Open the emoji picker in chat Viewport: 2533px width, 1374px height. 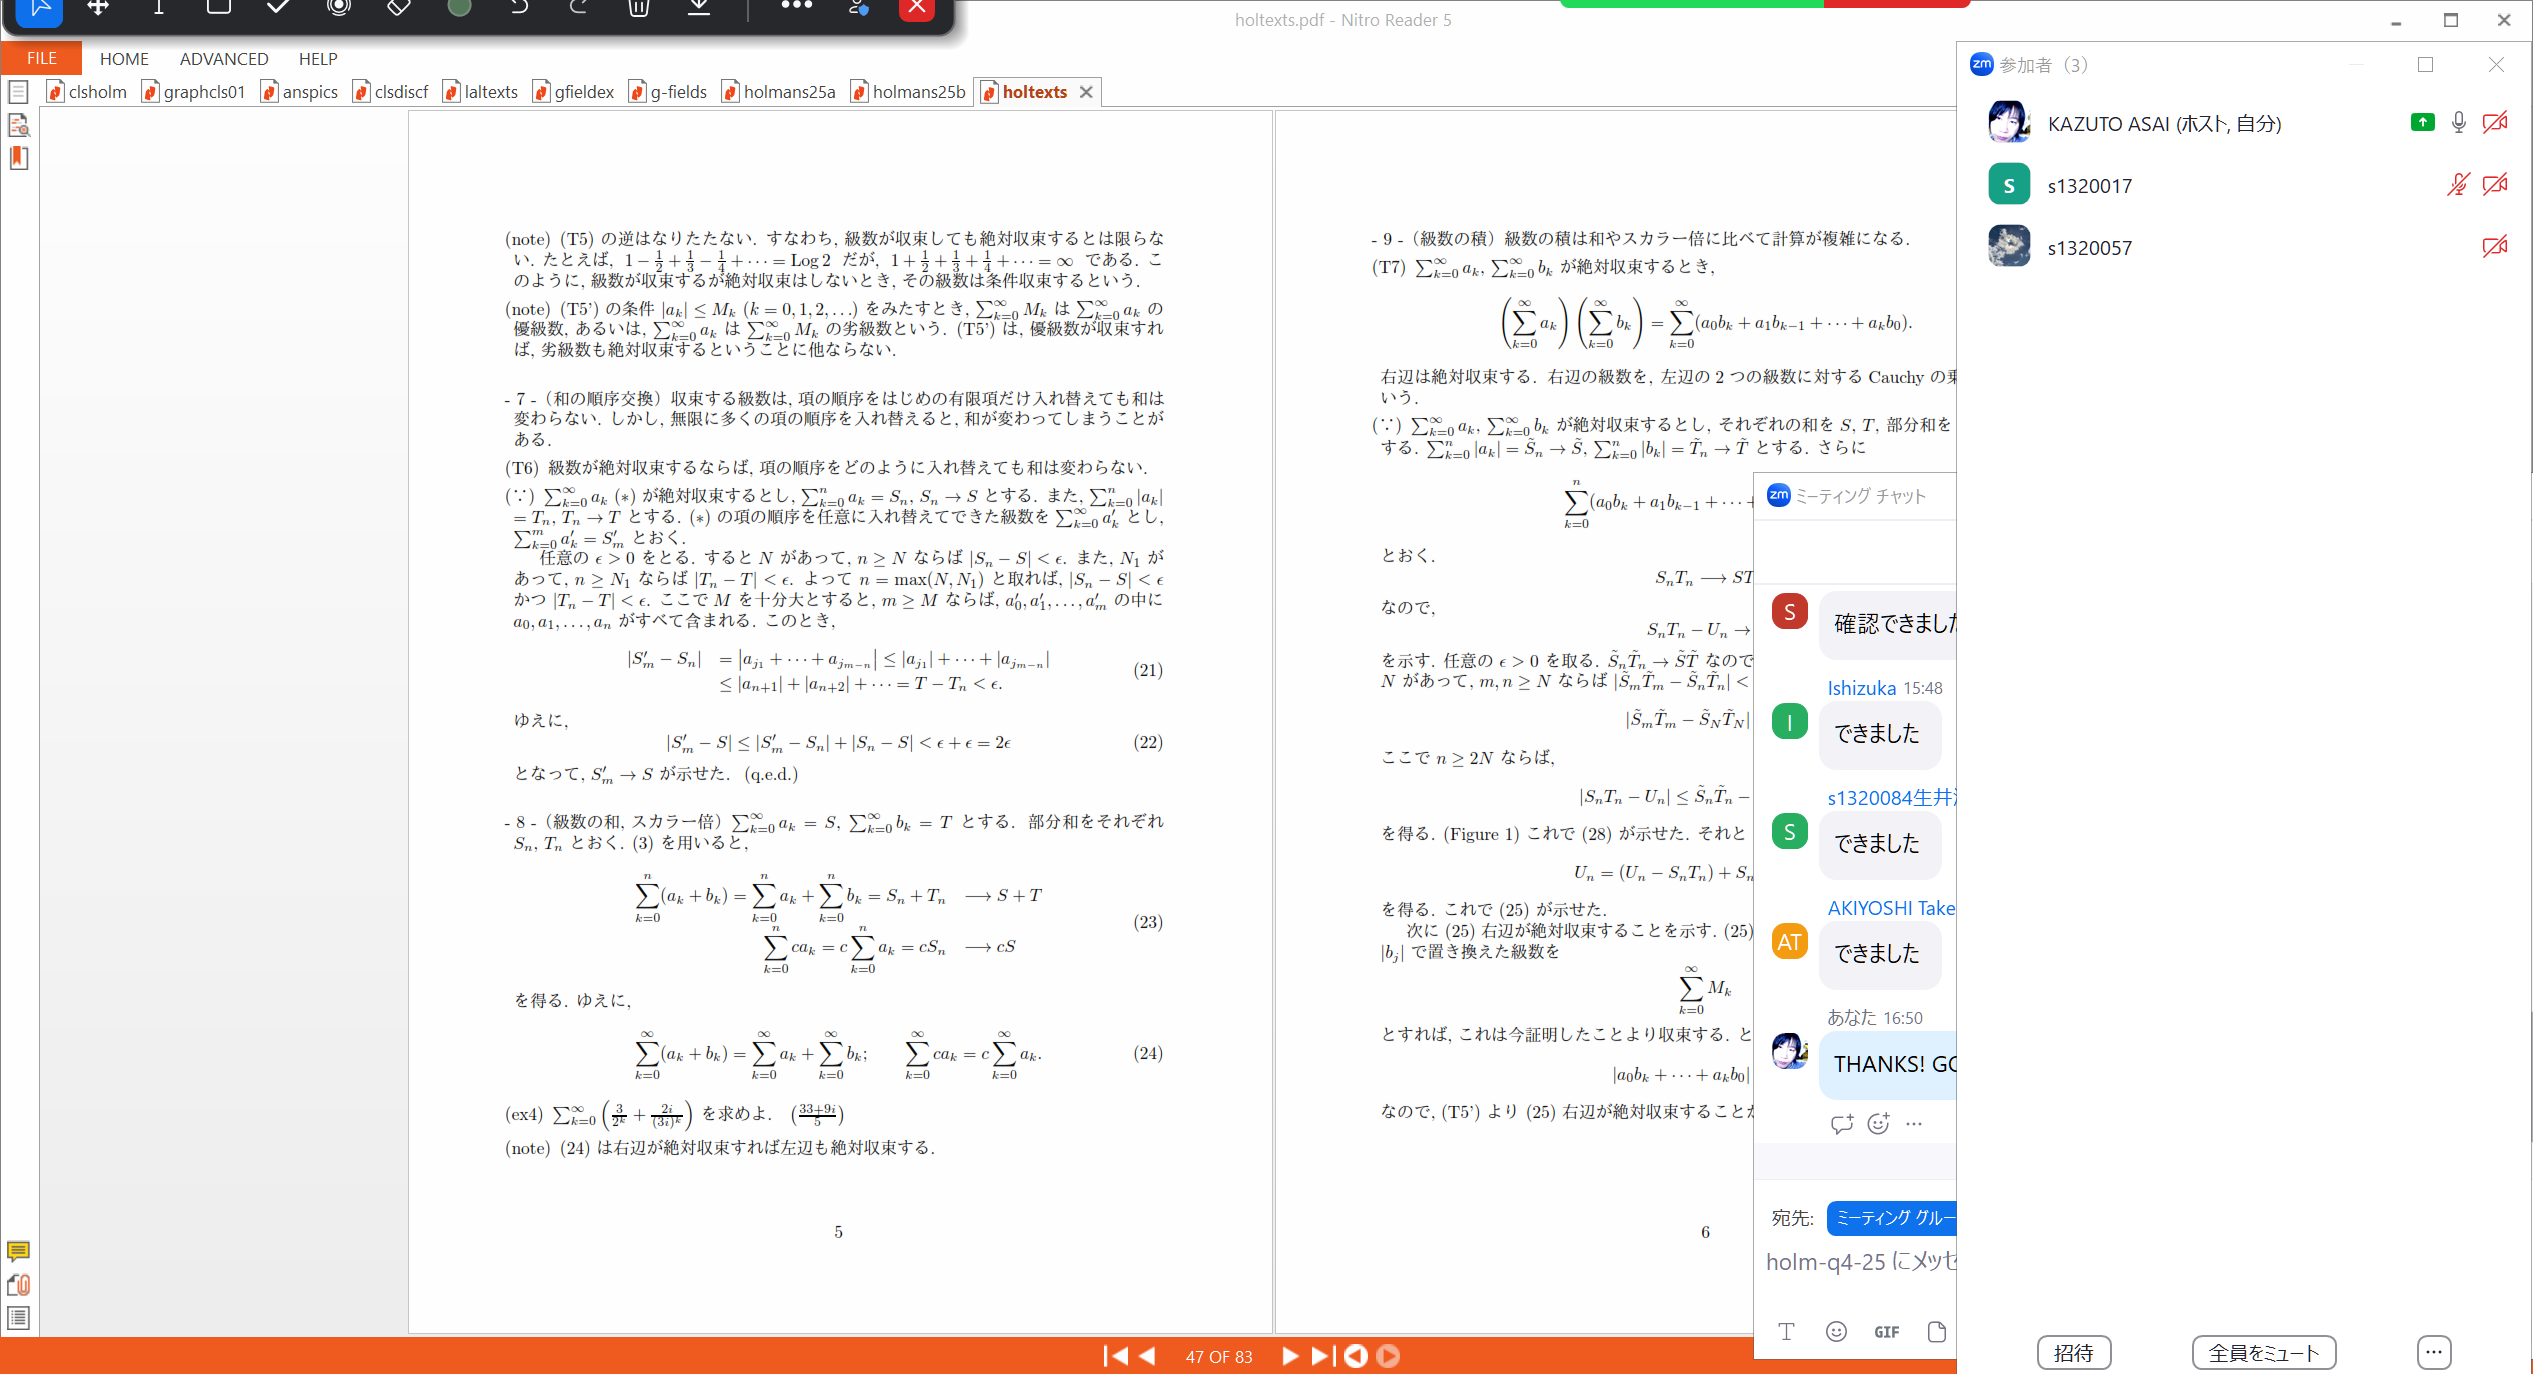pyautogui.click(x=1836, y=1331)
